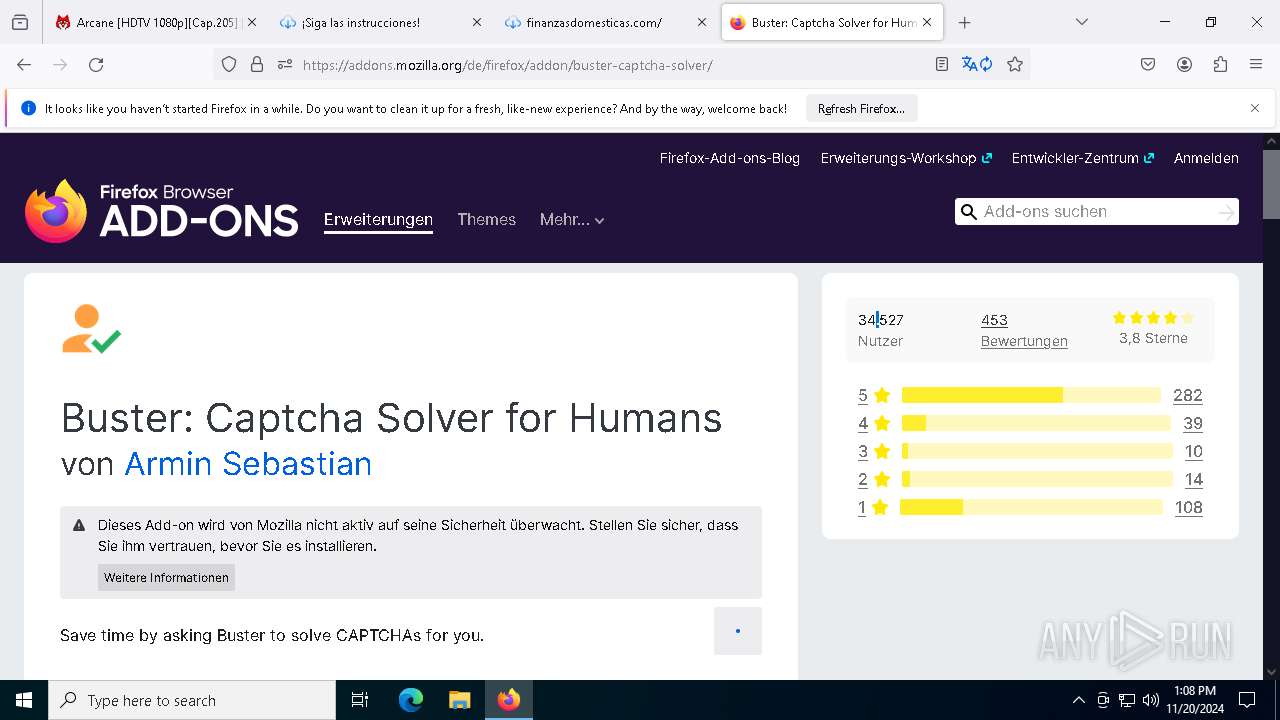Open the Erweiterungen section
Viewport: 1280px width, 720px height.
tap(378, 219)
